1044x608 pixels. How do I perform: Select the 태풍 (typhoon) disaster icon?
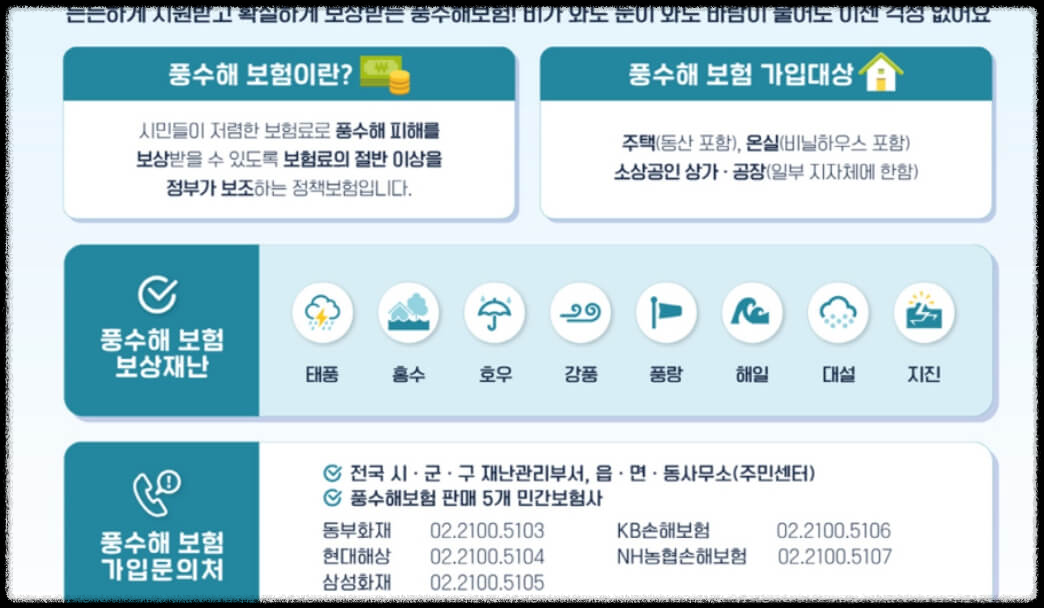pos(321,315)
